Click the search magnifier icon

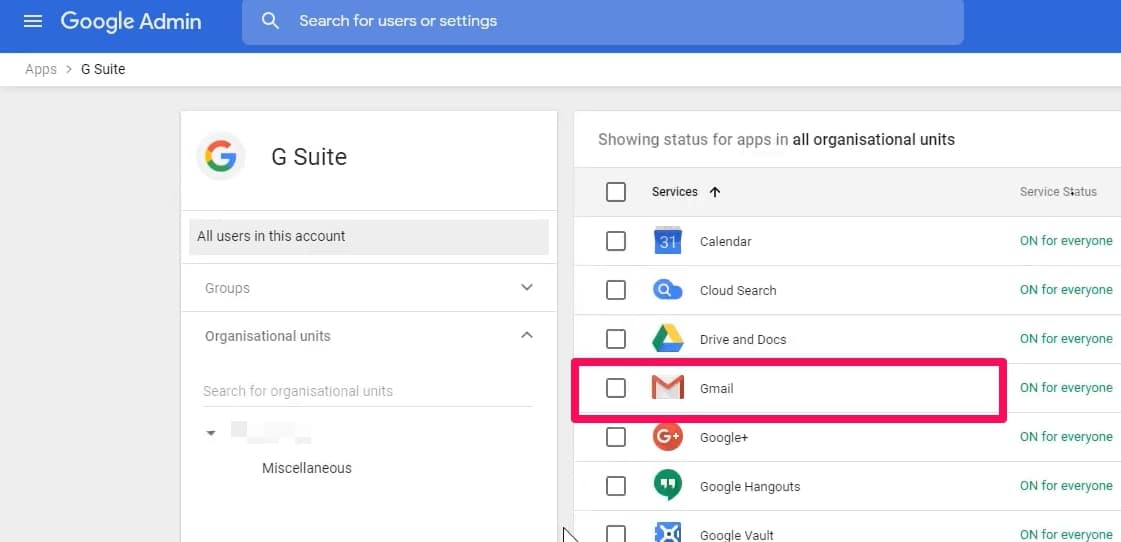(270, 21)
